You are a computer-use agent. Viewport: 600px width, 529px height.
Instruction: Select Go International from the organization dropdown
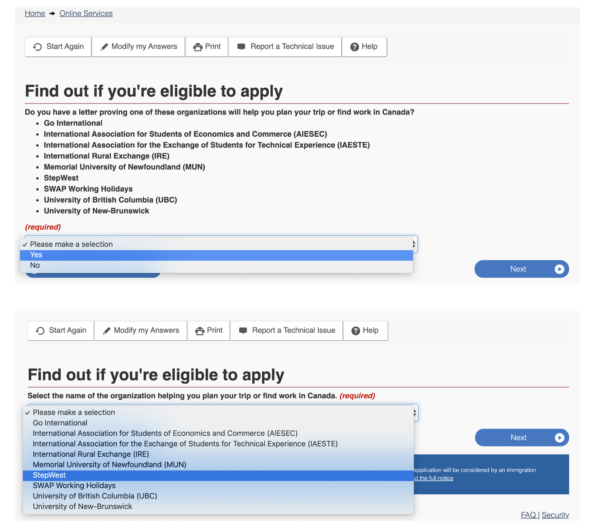pyautogui.click(x=218, y=423)
